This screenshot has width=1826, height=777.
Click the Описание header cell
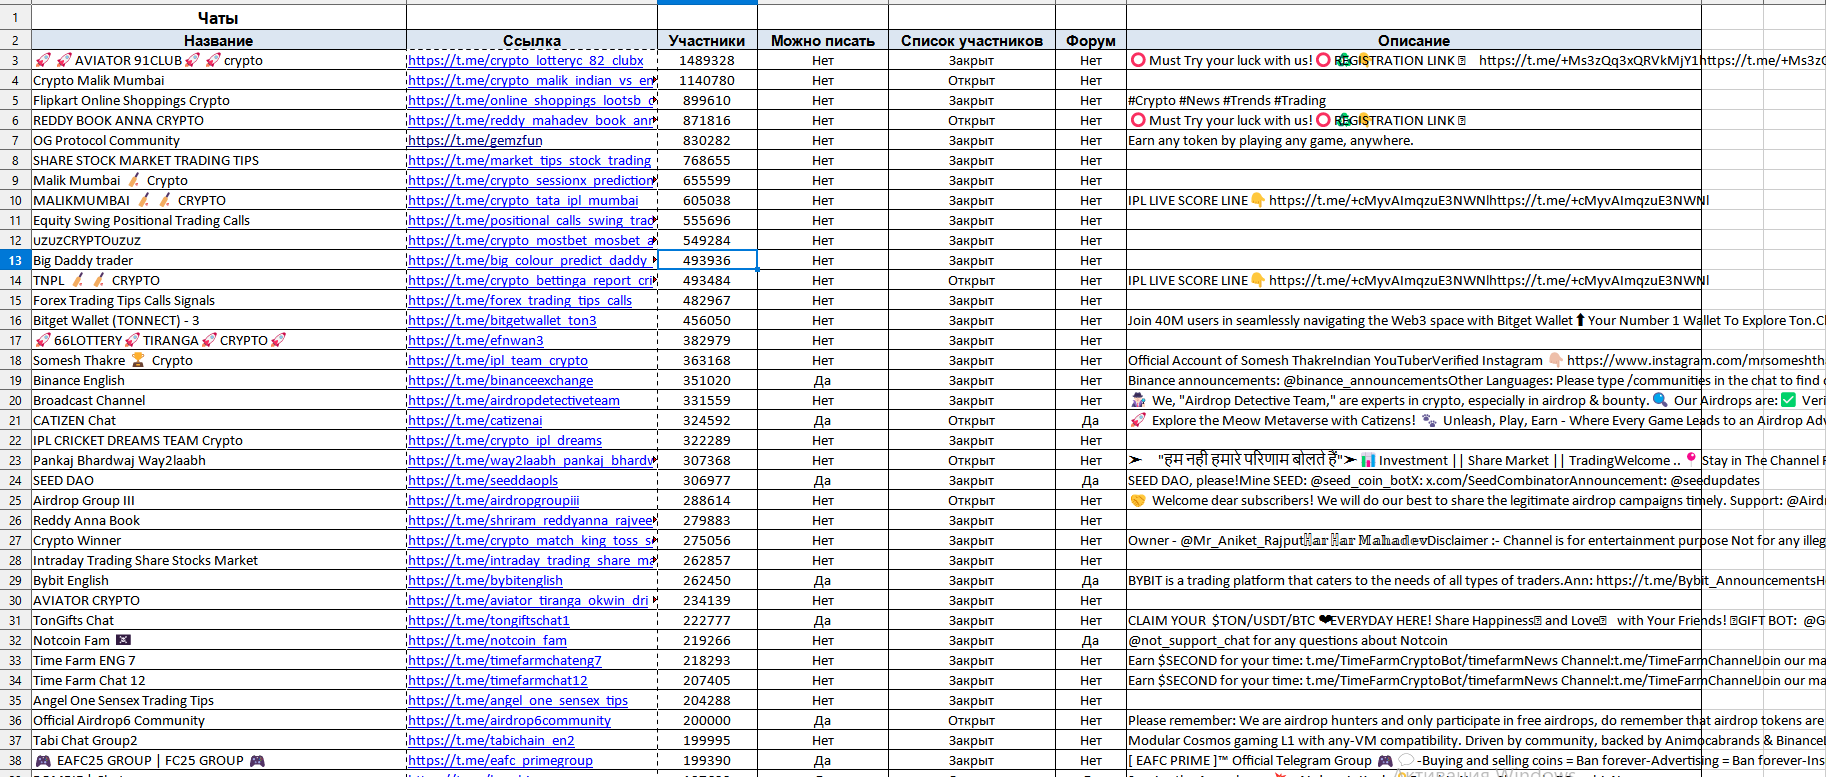click(1413, 41)
